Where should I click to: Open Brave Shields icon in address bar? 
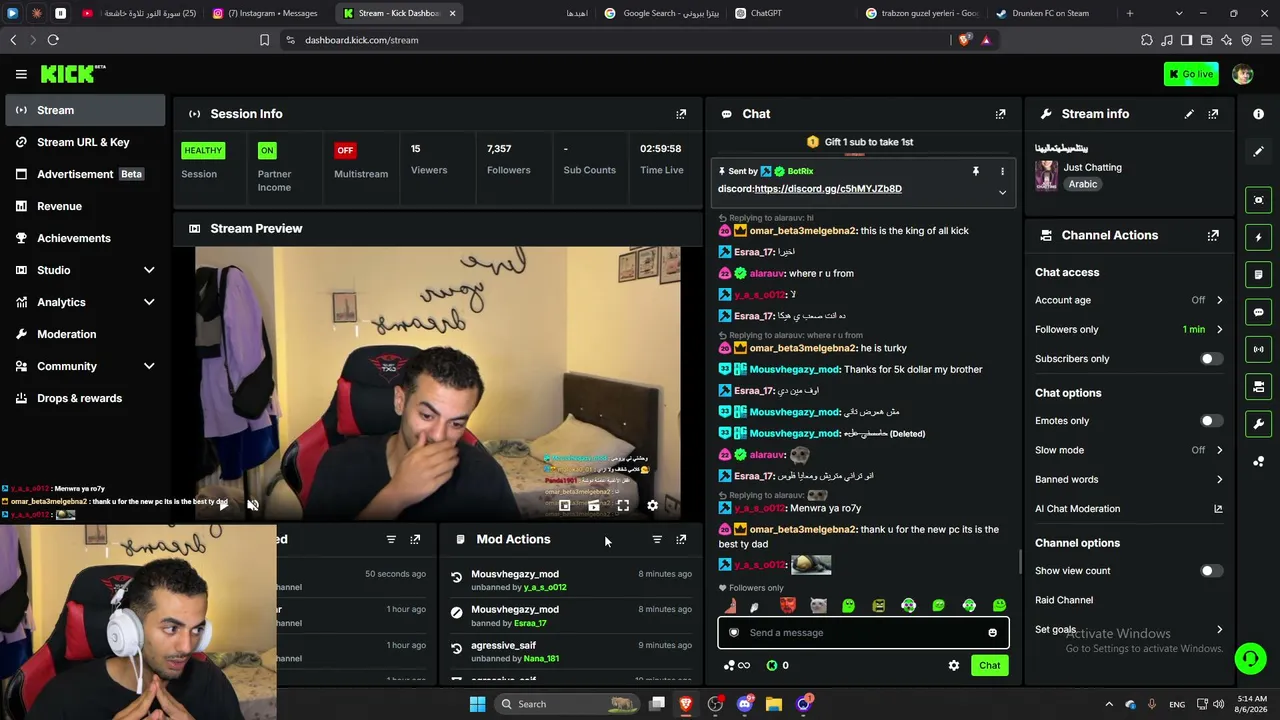pos(964,40)
